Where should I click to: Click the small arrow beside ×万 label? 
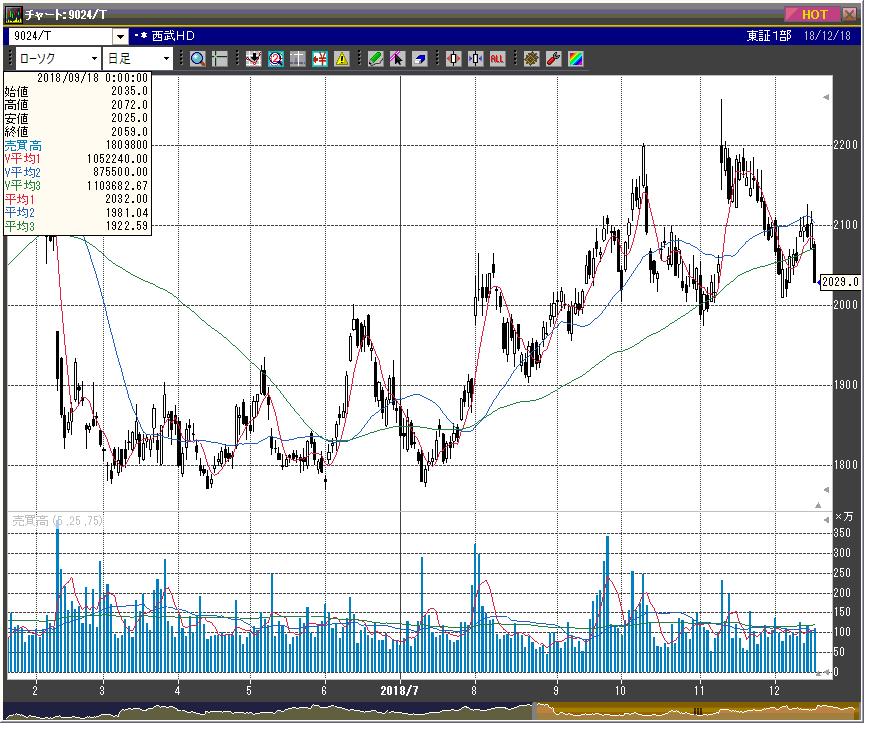point(826,520)
